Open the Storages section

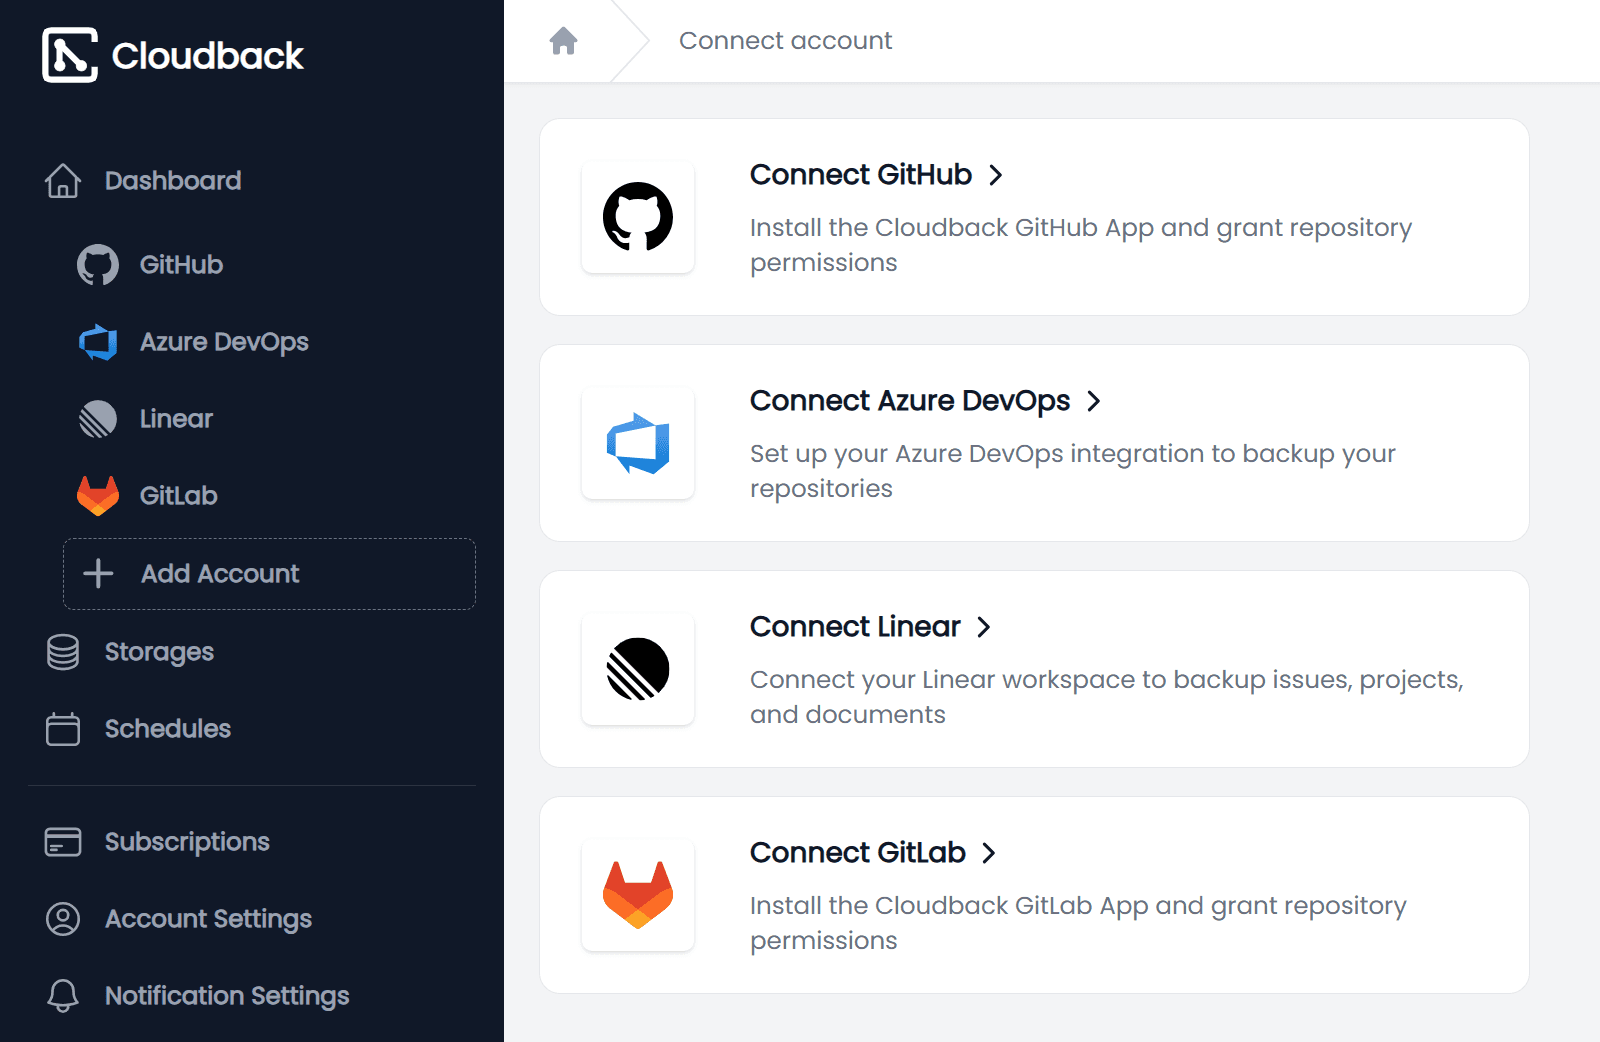[159, 652]
